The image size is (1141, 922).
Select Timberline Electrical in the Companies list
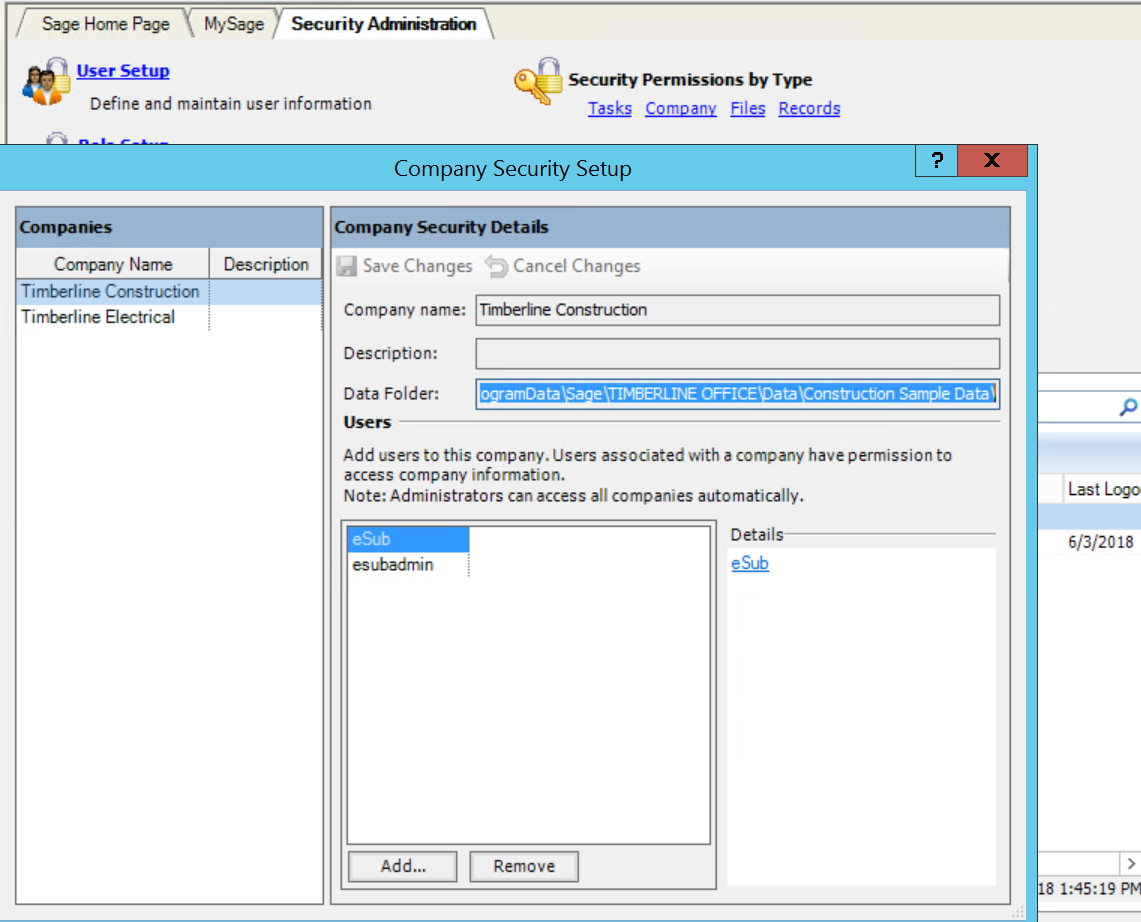[169, 317]
